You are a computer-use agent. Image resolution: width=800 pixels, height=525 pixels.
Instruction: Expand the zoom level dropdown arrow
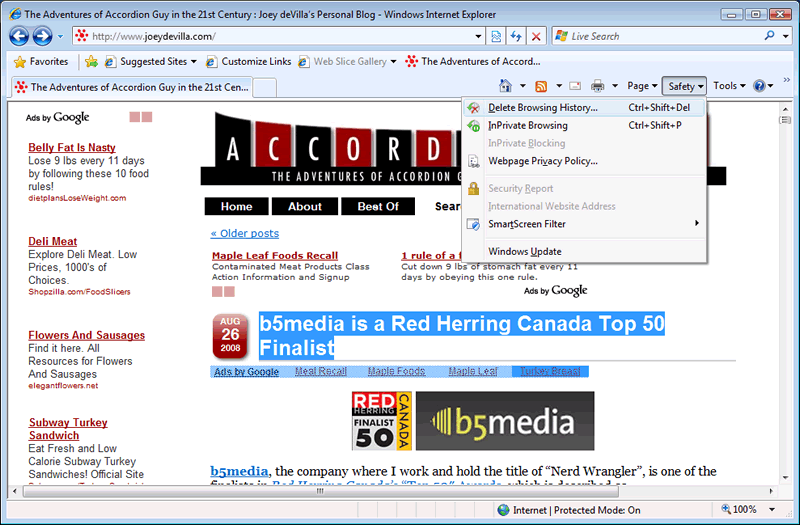(772, 509)
